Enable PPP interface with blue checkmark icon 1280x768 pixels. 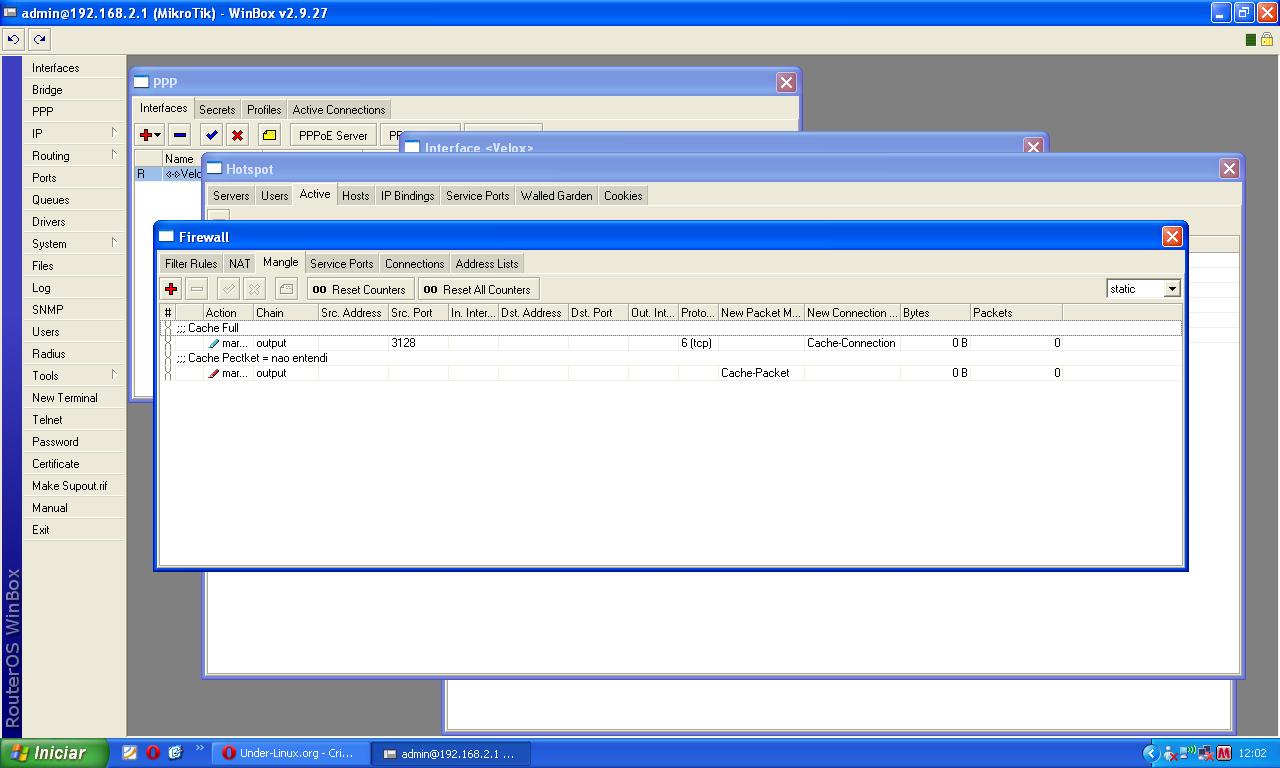[211, 135]
